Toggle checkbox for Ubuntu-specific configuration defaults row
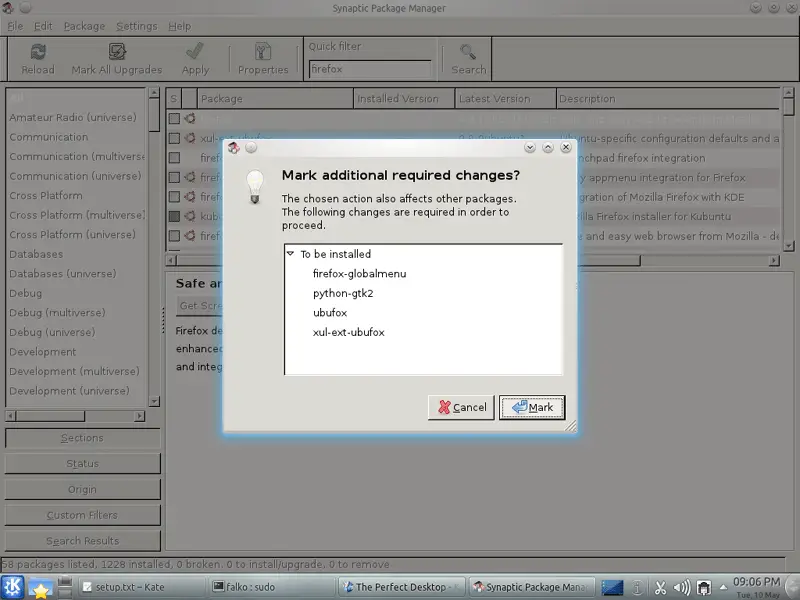Image resolution: width=800 pixels, height=600 pixels. (x=174, y=138)
